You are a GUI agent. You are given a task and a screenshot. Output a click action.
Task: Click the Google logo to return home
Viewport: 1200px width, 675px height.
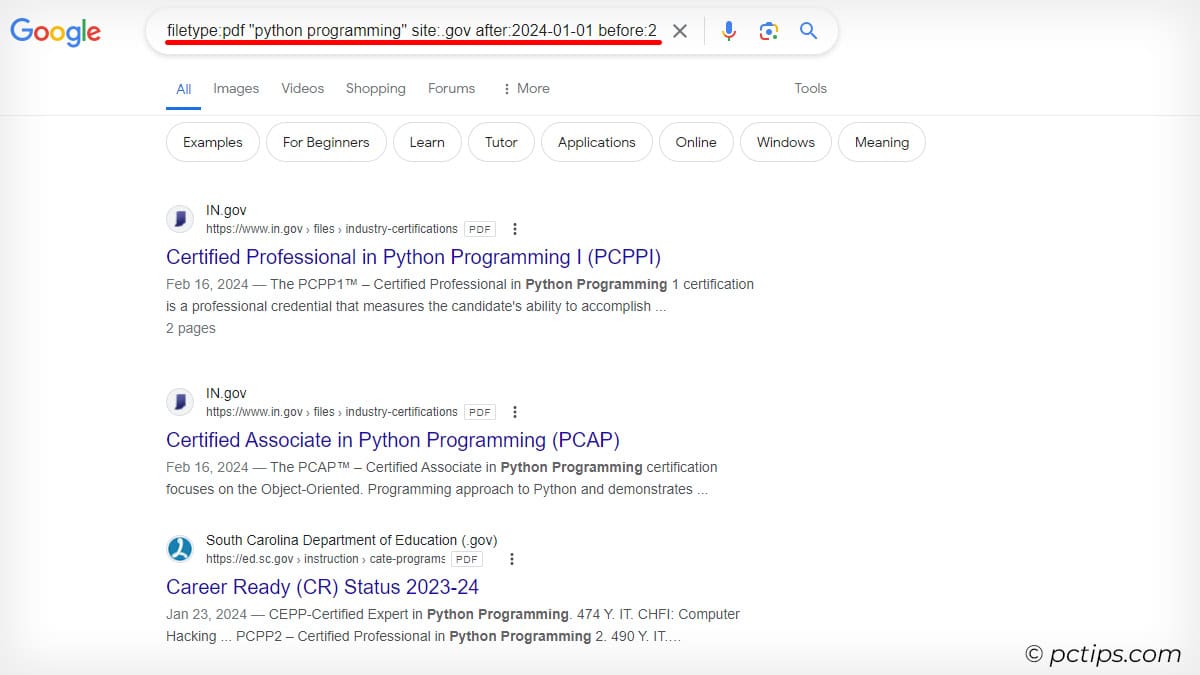[x=55, y=32]
